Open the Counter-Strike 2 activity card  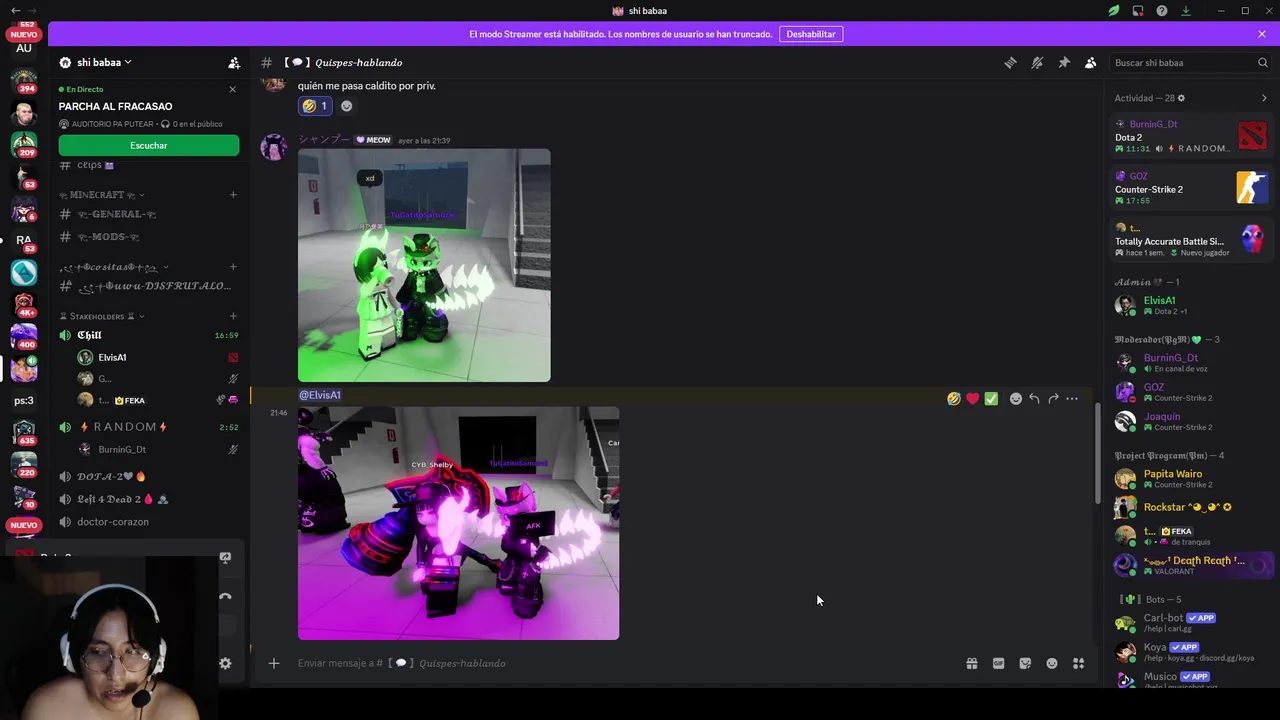1191,188
